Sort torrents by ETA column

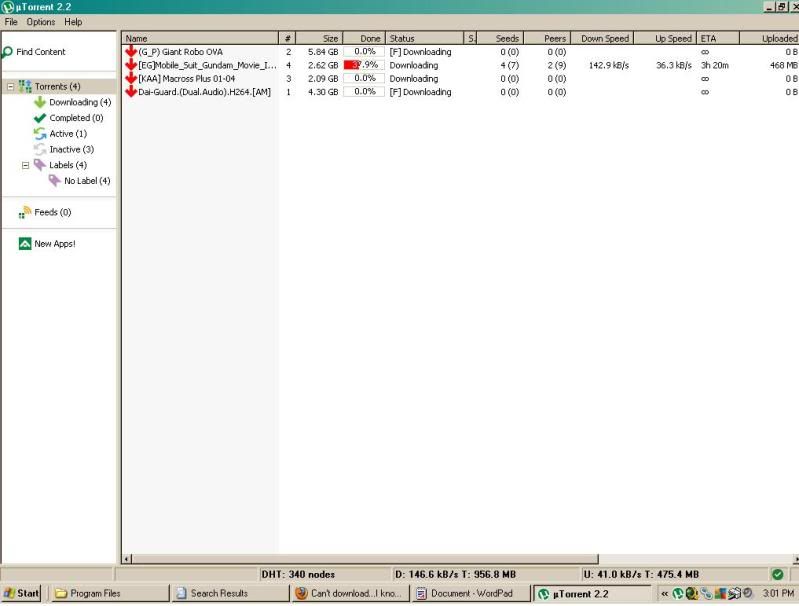[718, 38]
